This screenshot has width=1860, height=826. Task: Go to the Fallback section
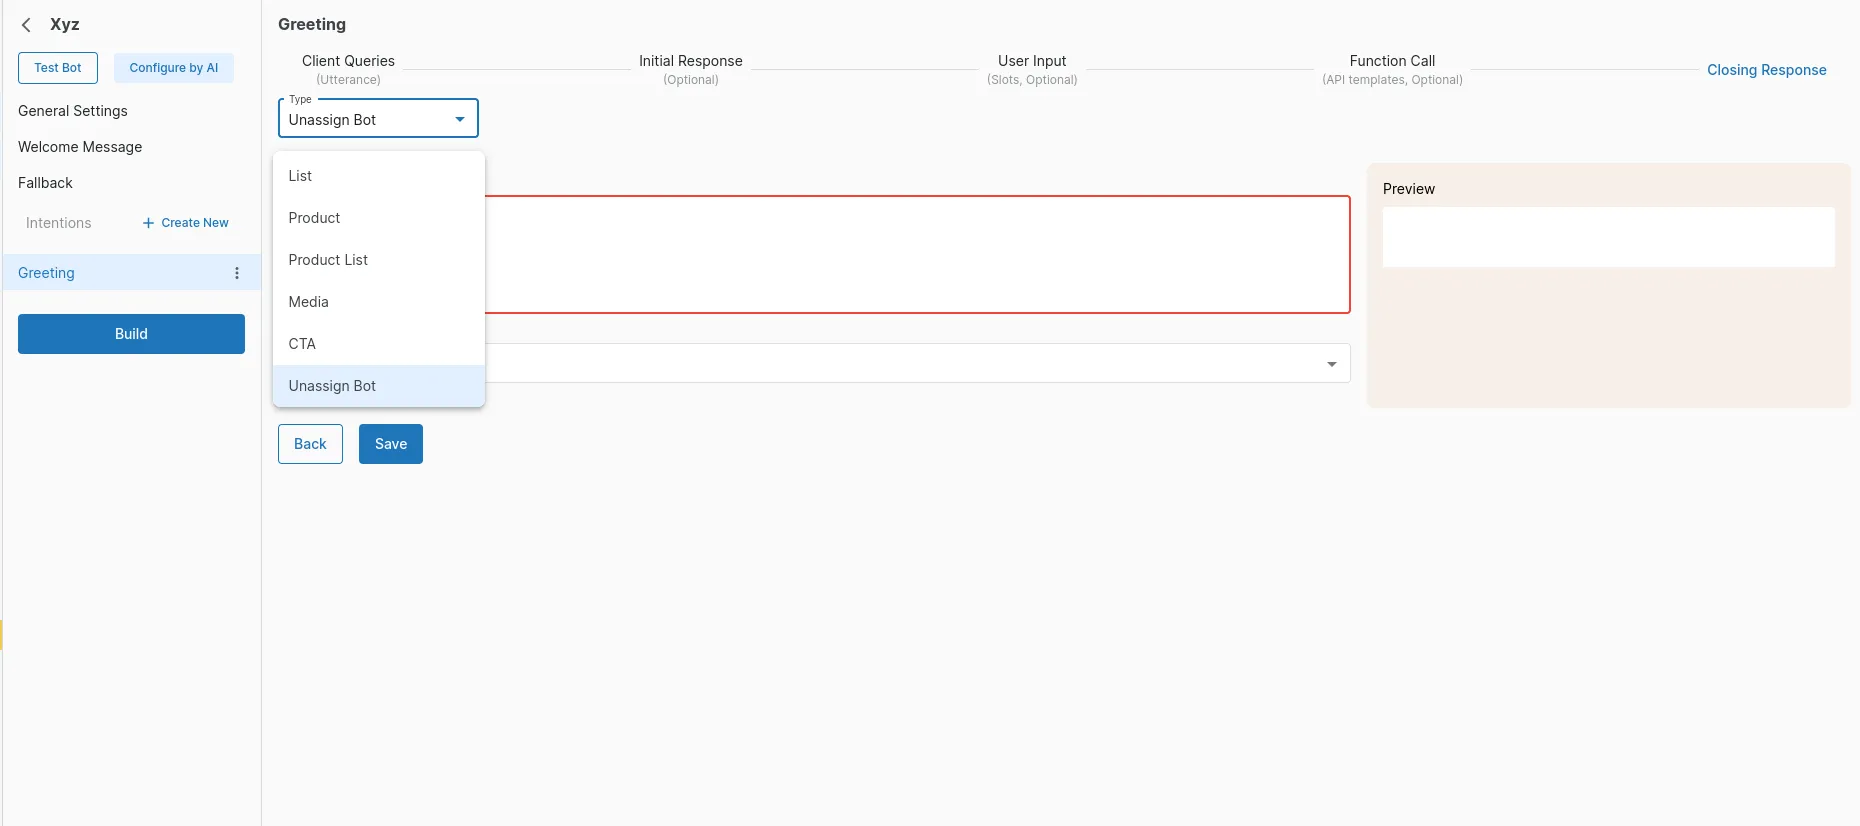45,183
